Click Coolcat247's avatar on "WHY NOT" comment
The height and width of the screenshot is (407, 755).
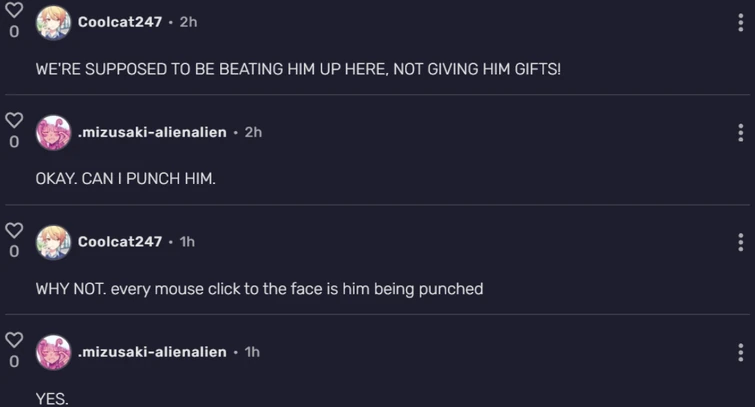pyautogui.click(x=53, y=242)
